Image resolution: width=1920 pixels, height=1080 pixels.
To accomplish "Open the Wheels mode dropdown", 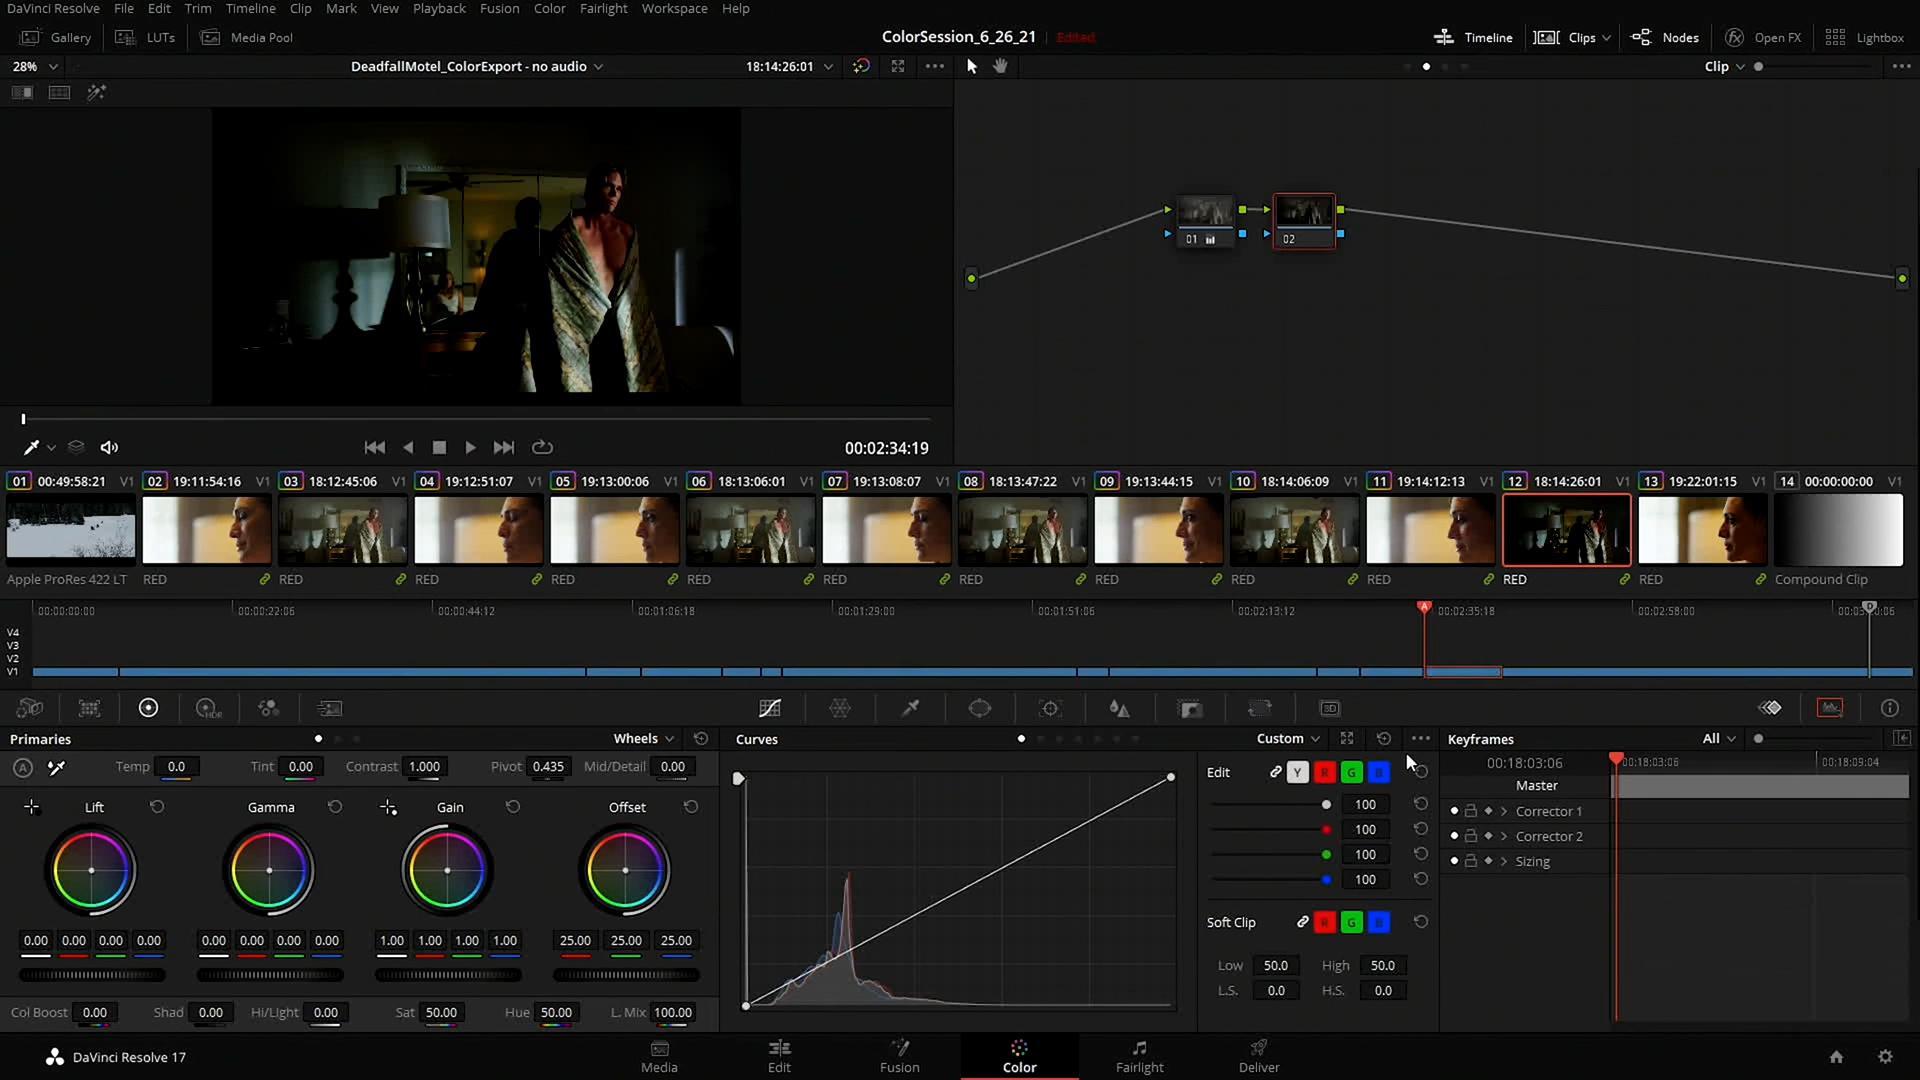I will click(x=644, y=738).
